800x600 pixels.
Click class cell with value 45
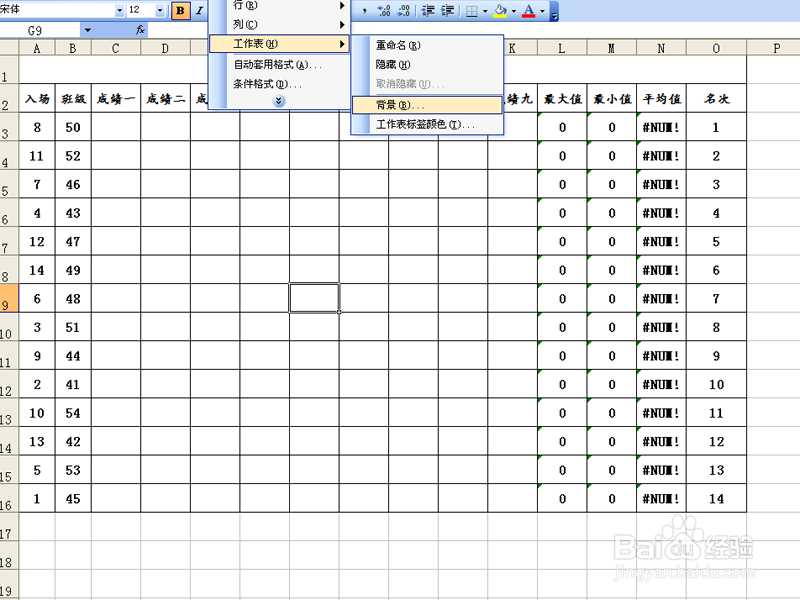pos(73,498)
